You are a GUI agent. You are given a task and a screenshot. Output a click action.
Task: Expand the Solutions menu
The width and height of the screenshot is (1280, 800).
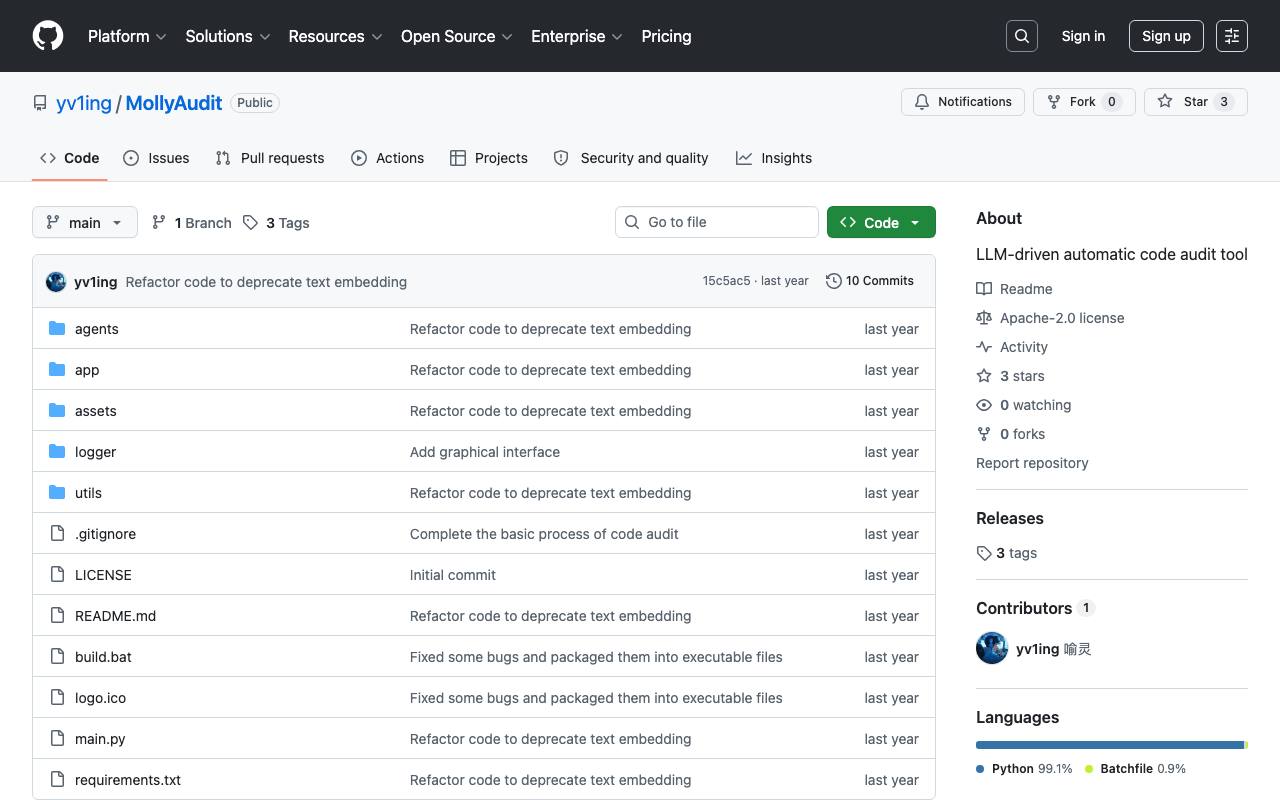228,36
